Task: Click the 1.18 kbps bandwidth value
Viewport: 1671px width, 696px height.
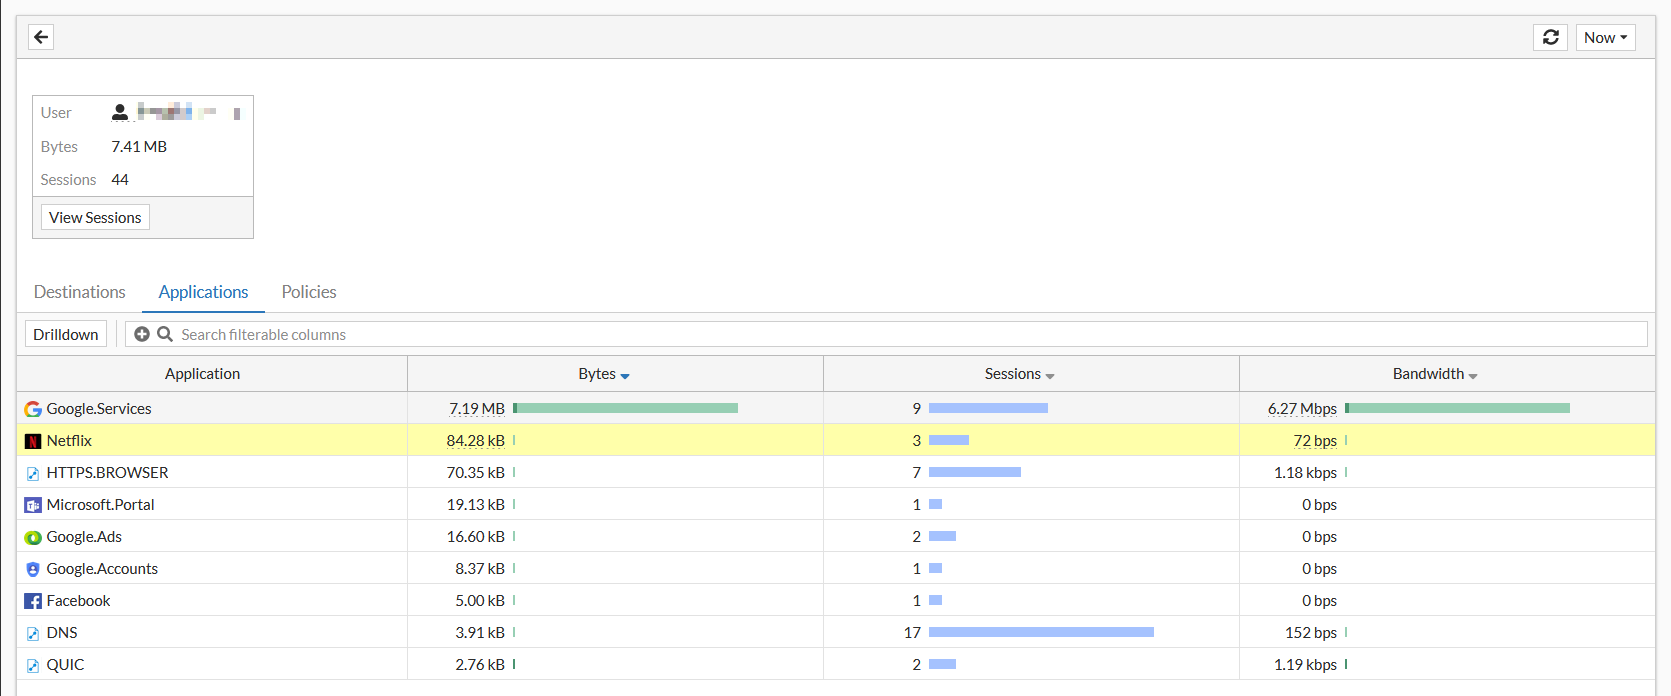Action: (x=1305, y=472)
